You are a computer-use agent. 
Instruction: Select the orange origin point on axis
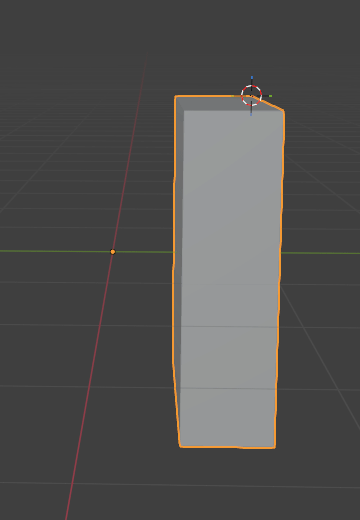click(x=113, y=252)
